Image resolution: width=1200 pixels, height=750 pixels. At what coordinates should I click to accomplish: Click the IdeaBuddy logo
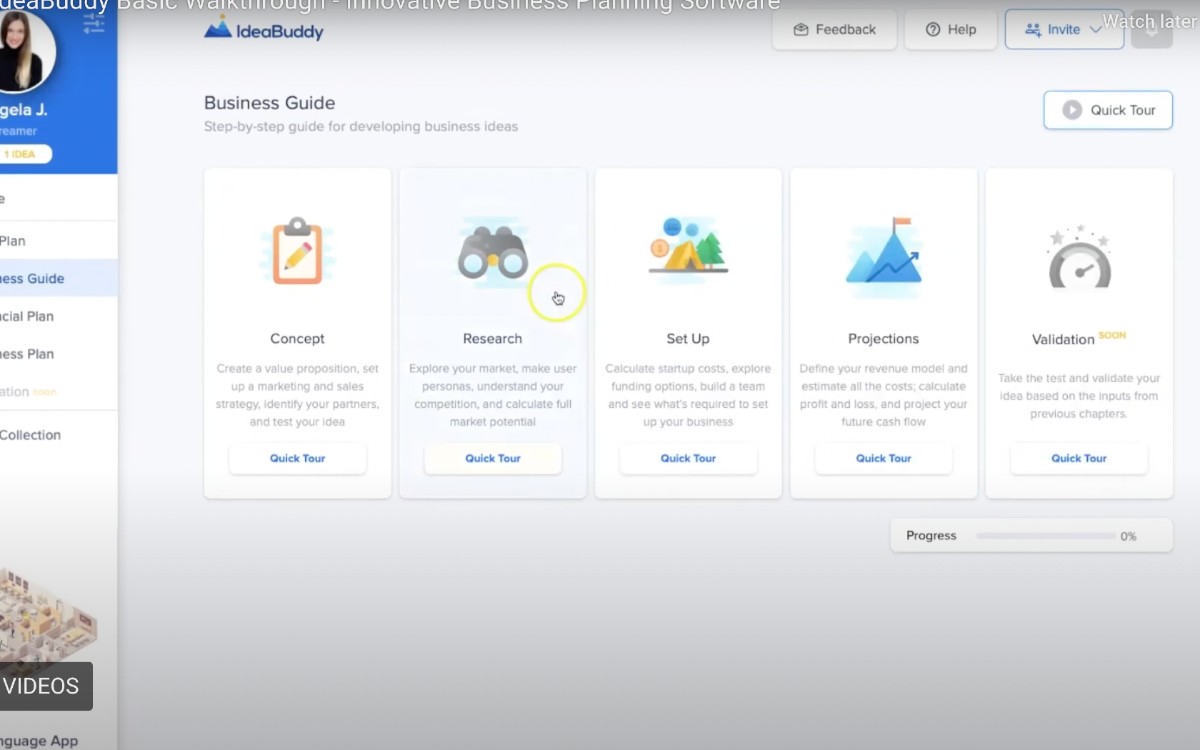(x=264, y=29)
